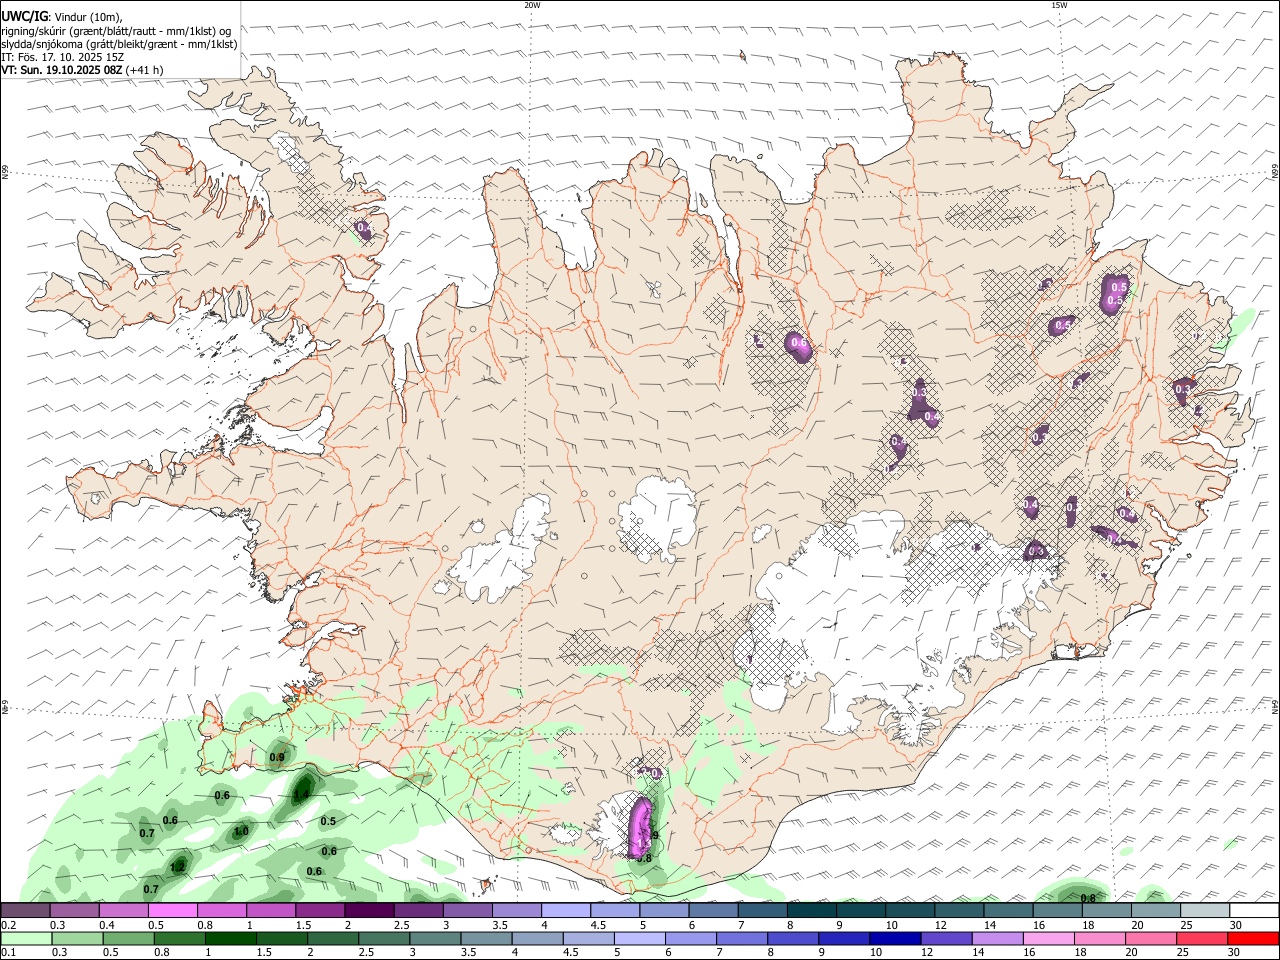Pick the darkest purple swatch at 2 on the snow scale
The image size is (1280, 960).
369,911
